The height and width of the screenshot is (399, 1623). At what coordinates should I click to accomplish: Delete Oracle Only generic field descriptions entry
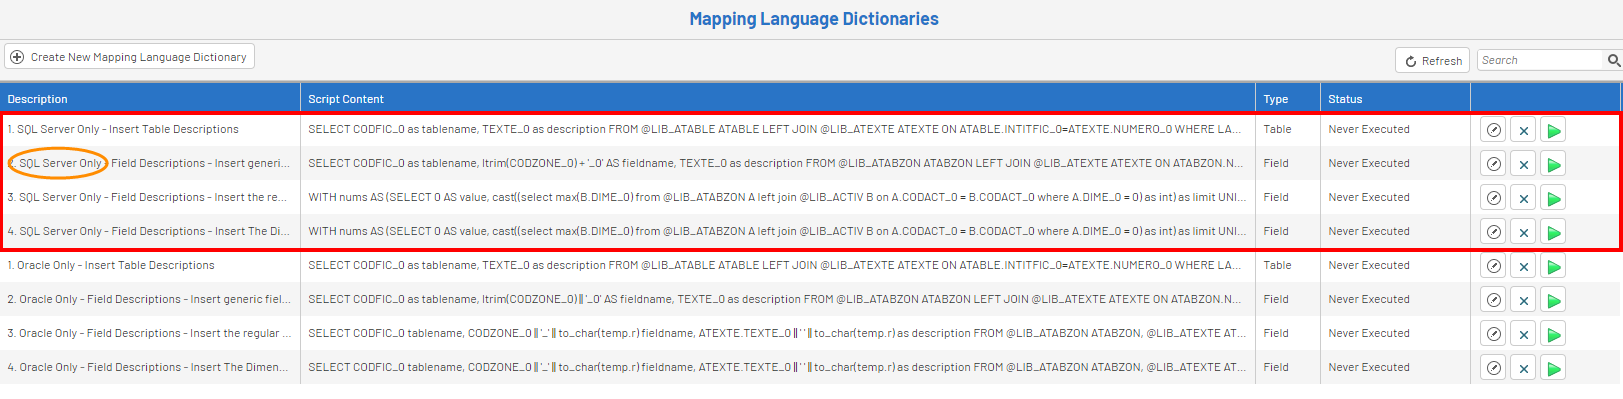coord(1523,300)
